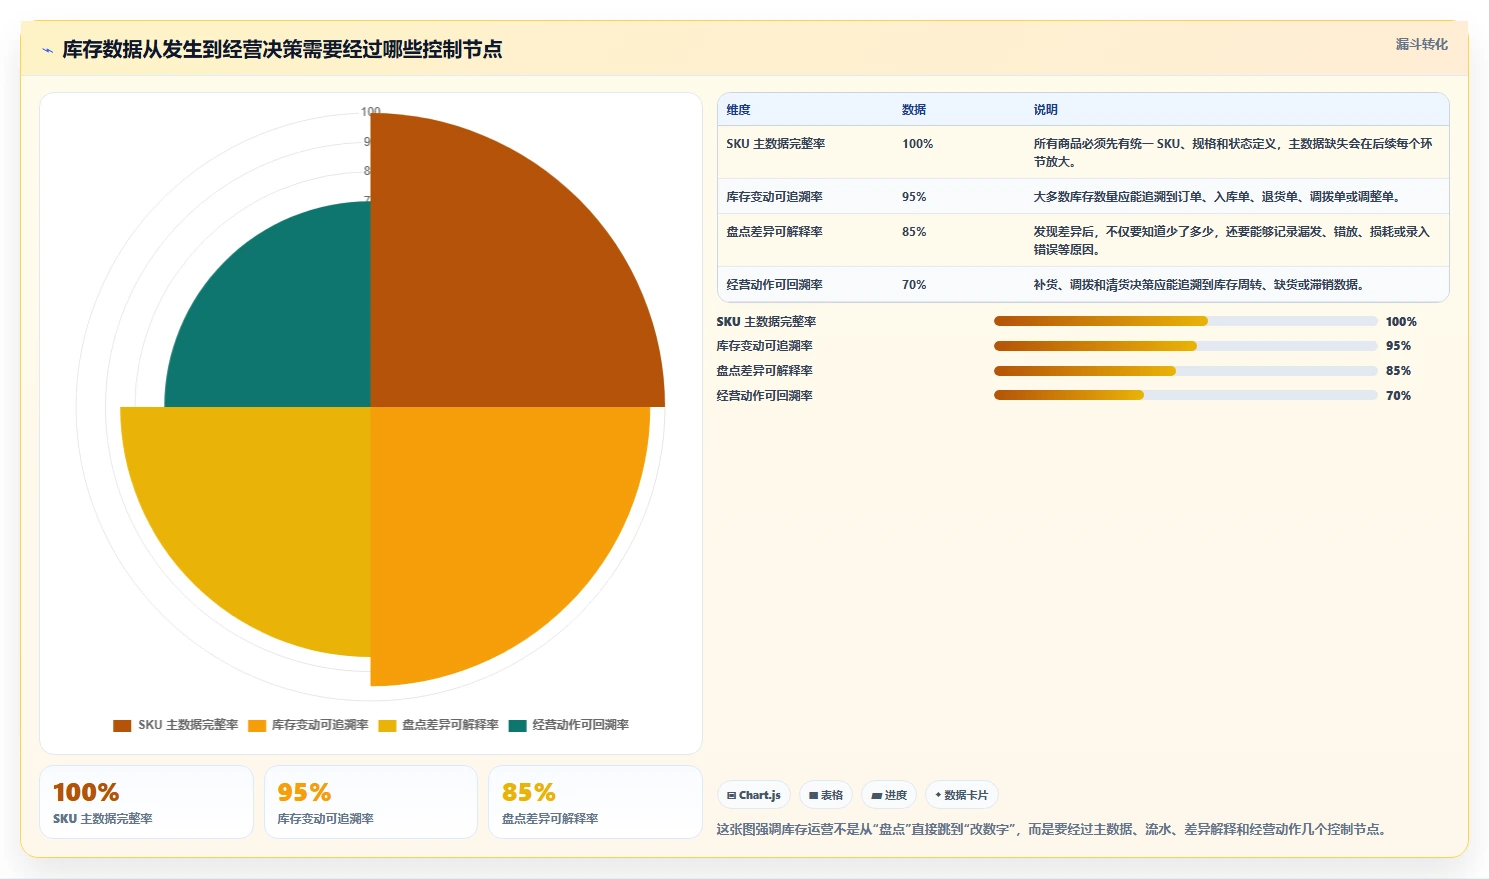Click the lightning icon beside the title
The image size is (1489, 879).
point(47,50)
